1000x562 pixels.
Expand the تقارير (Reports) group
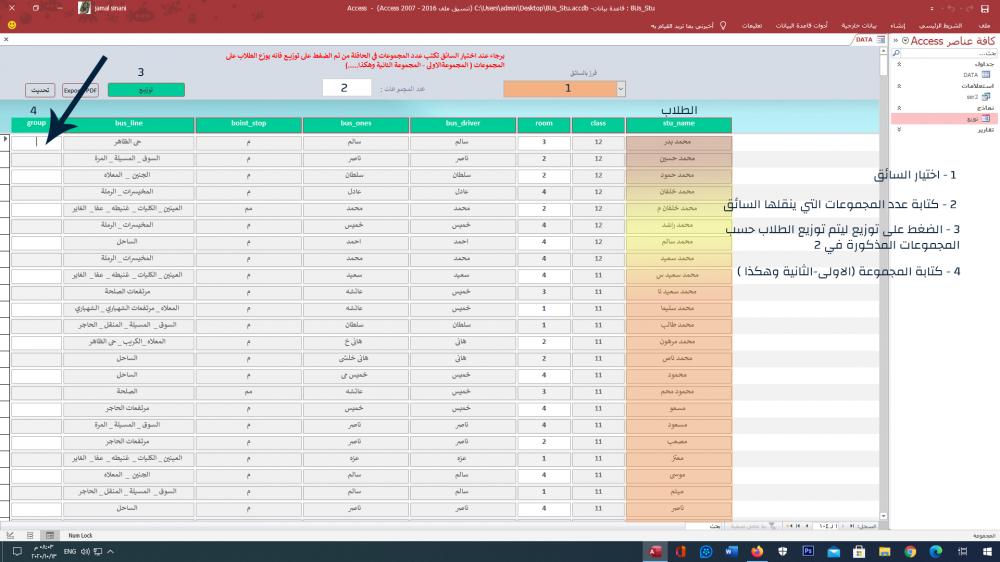point(899,129)
